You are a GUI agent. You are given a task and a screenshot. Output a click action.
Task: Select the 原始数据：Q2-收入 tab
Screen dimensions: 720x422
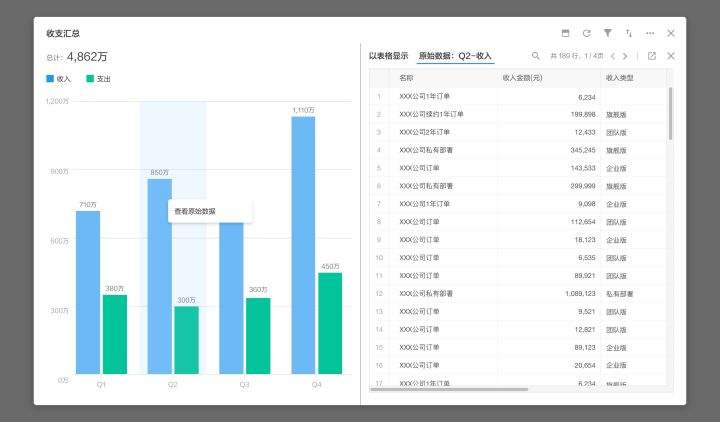tap(455, 56)
